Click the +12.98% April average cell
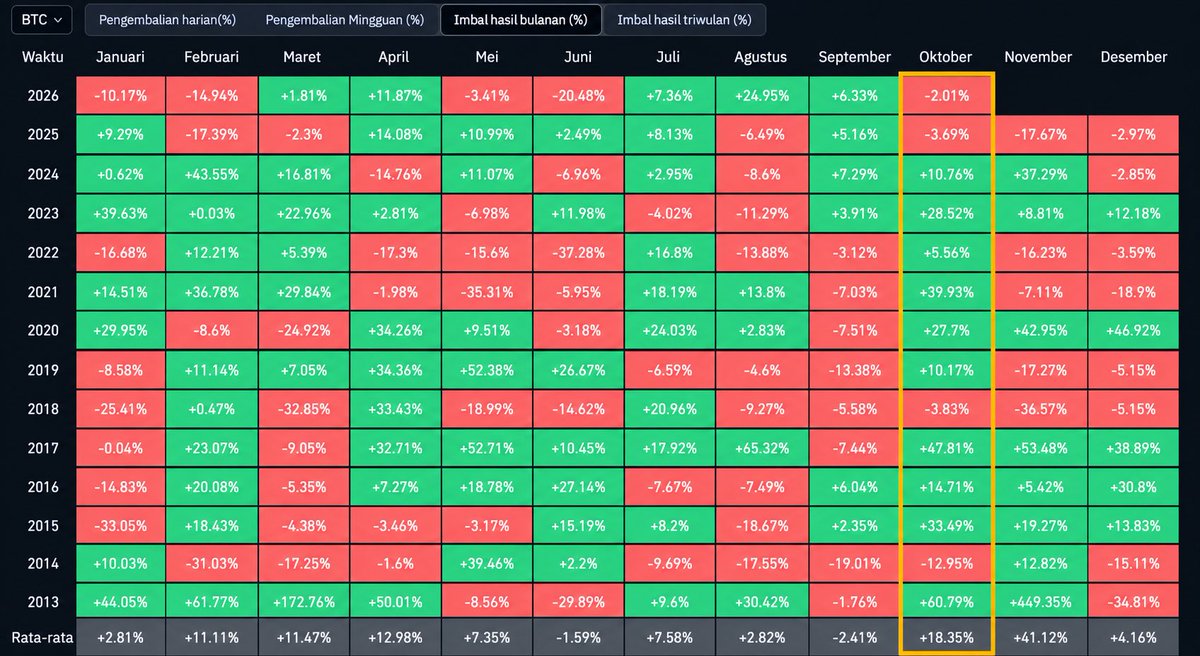1200x656 pixels. coord(393,637)
